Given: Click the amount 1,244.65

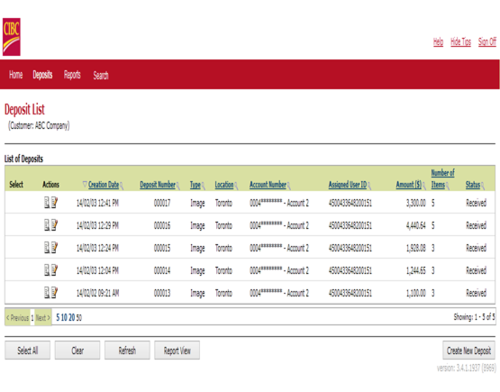Looking at the screenshot, I should (x=416, y=270).
